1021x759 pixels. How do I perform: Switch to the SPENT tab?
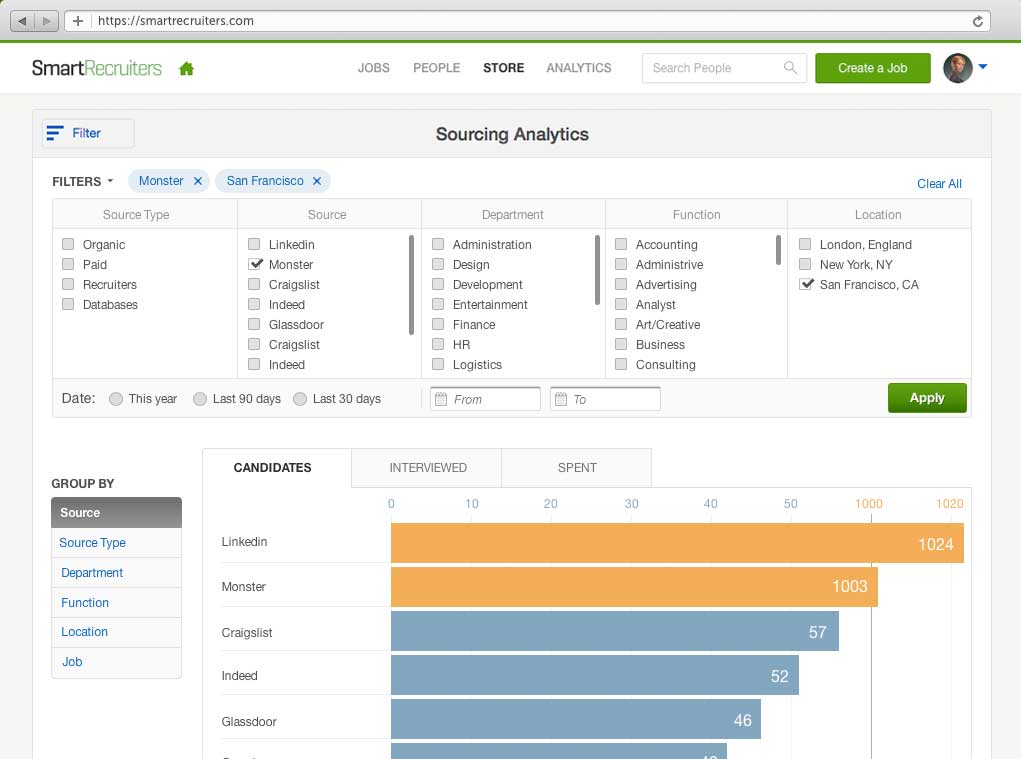coord(576,467)
